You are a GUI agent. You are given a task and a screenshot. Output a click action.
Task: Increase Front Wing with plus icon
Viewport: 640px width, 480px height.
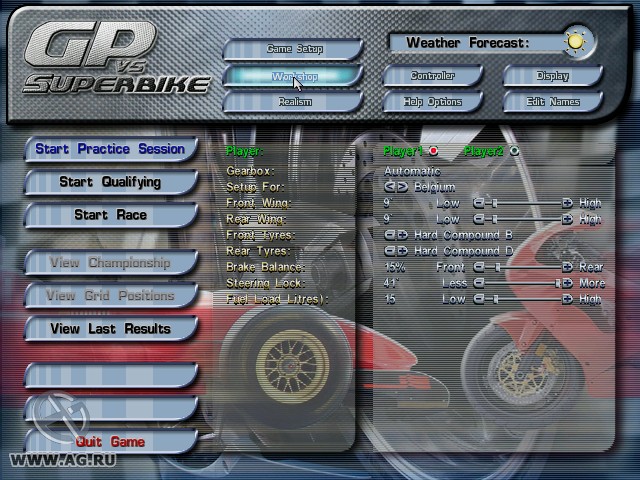click(567, 203)
